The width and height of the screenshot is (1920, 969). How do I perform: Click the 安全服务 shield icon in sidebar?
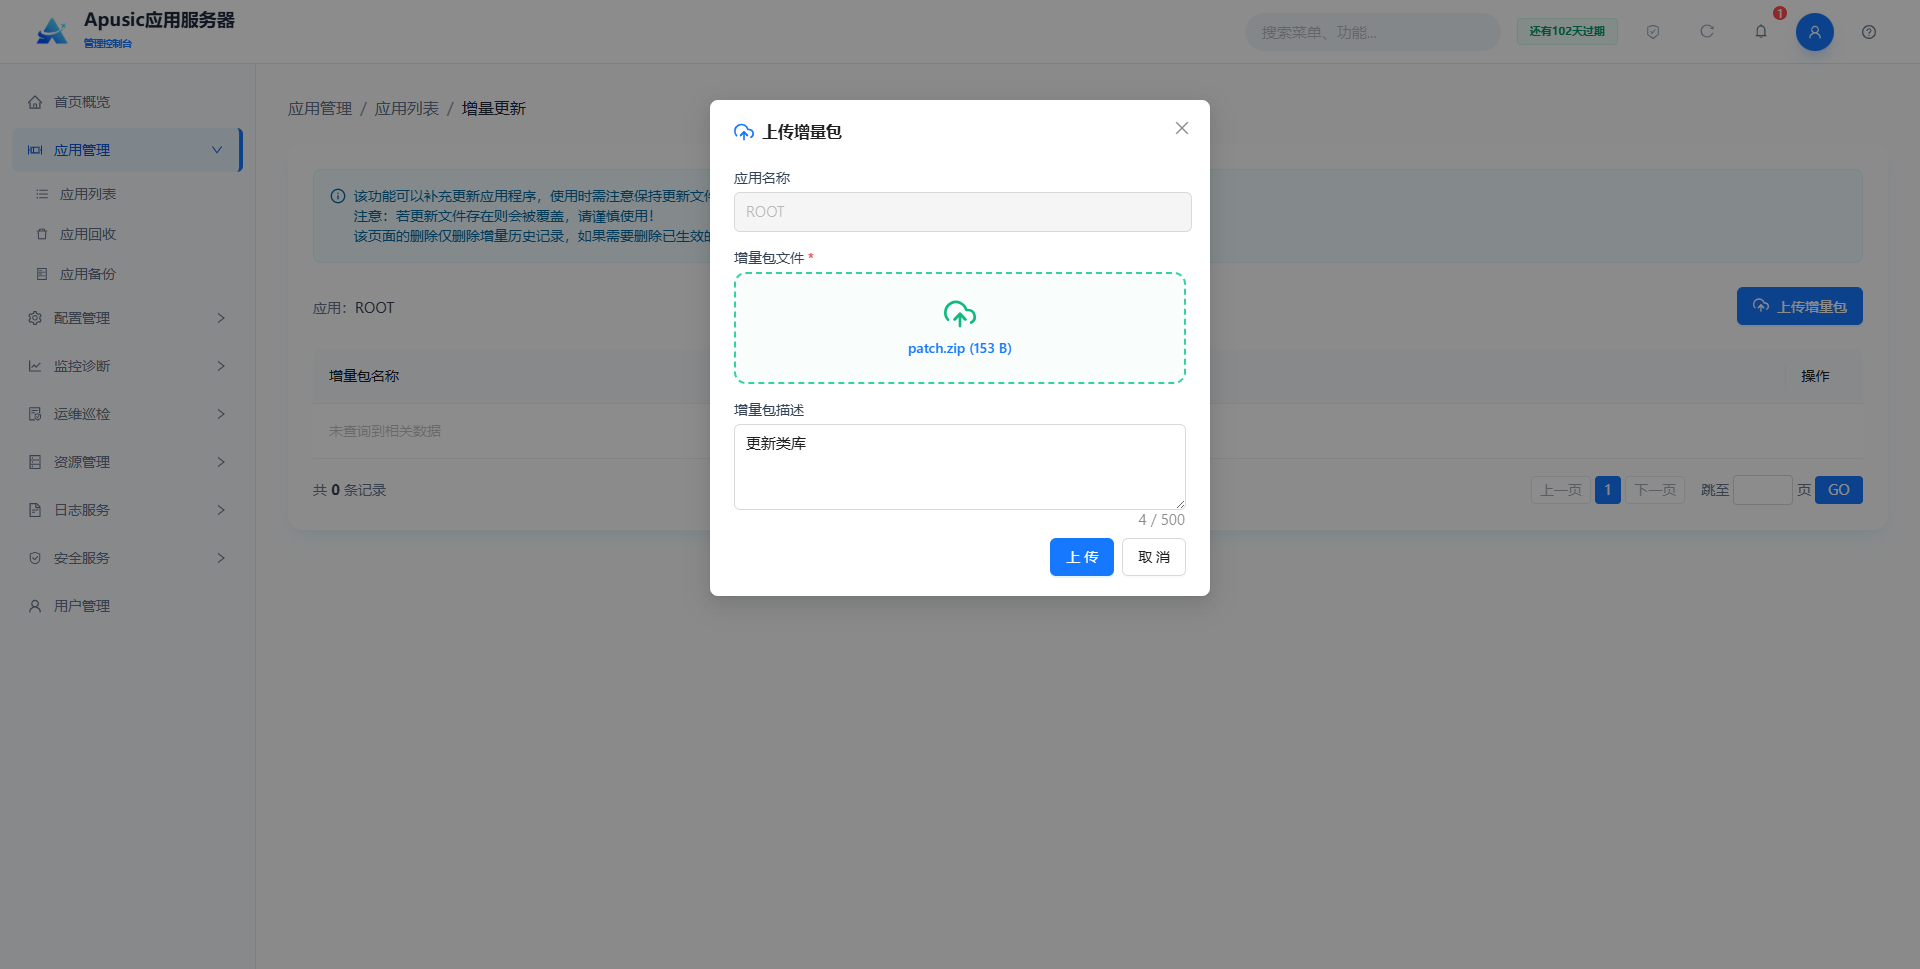pos(35,558)
